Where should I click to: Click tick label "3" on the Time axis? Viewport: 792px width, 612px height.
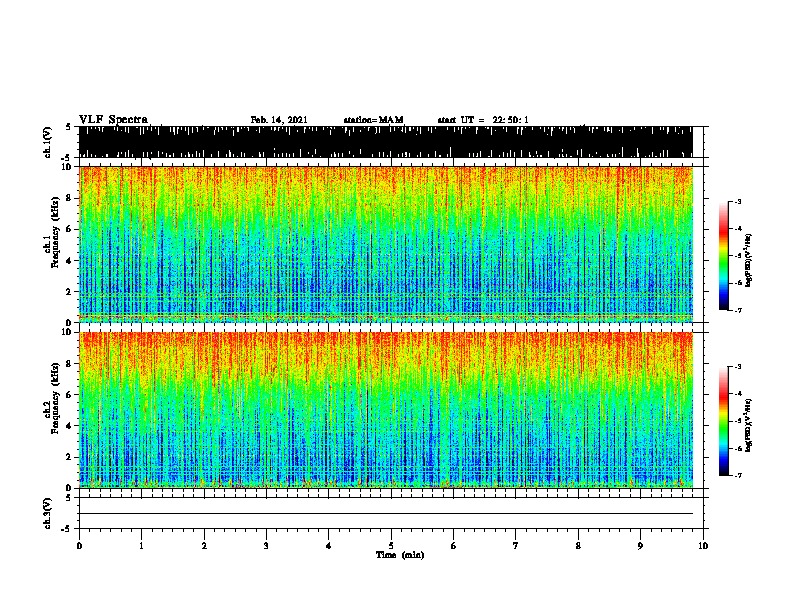pos(266,546)
